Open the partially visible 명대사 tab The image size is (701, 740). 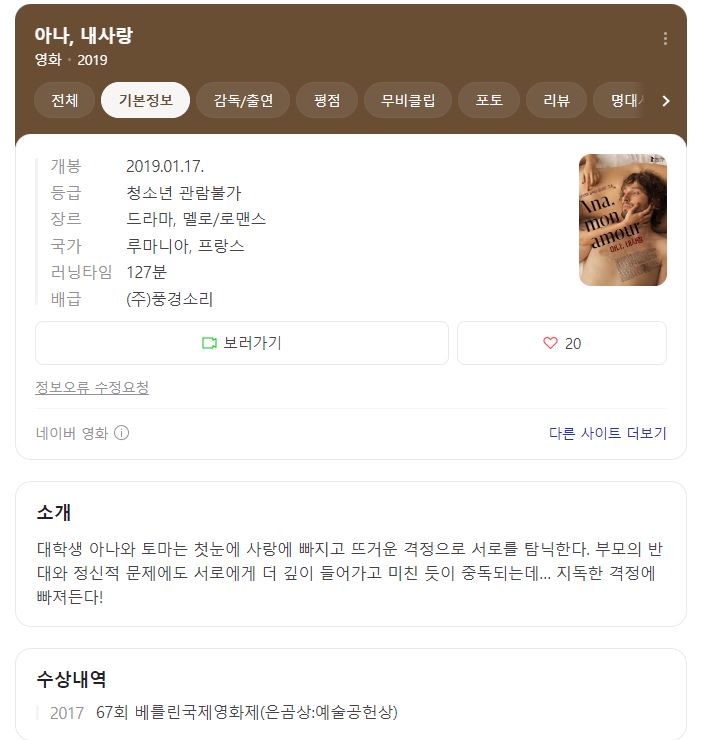[623, 100]
